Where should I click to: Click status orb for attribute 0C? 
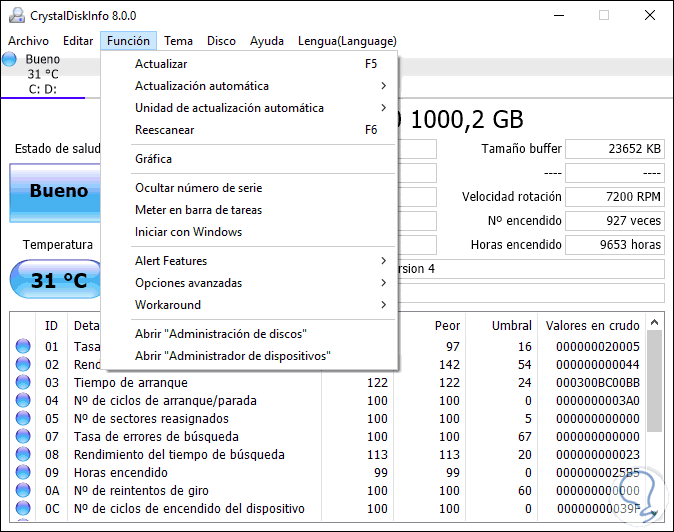tap(23, 508)
